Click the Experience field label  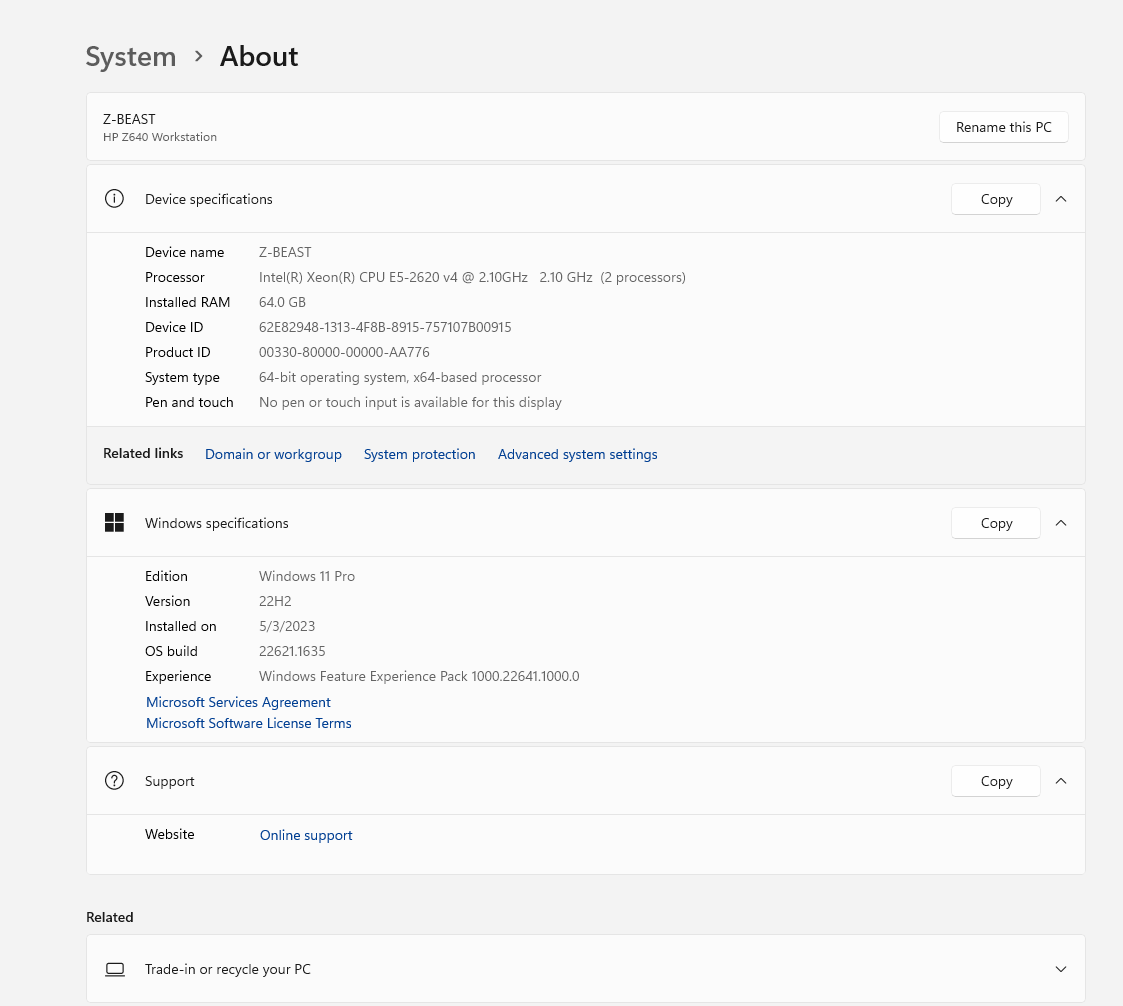click(178, 677)
